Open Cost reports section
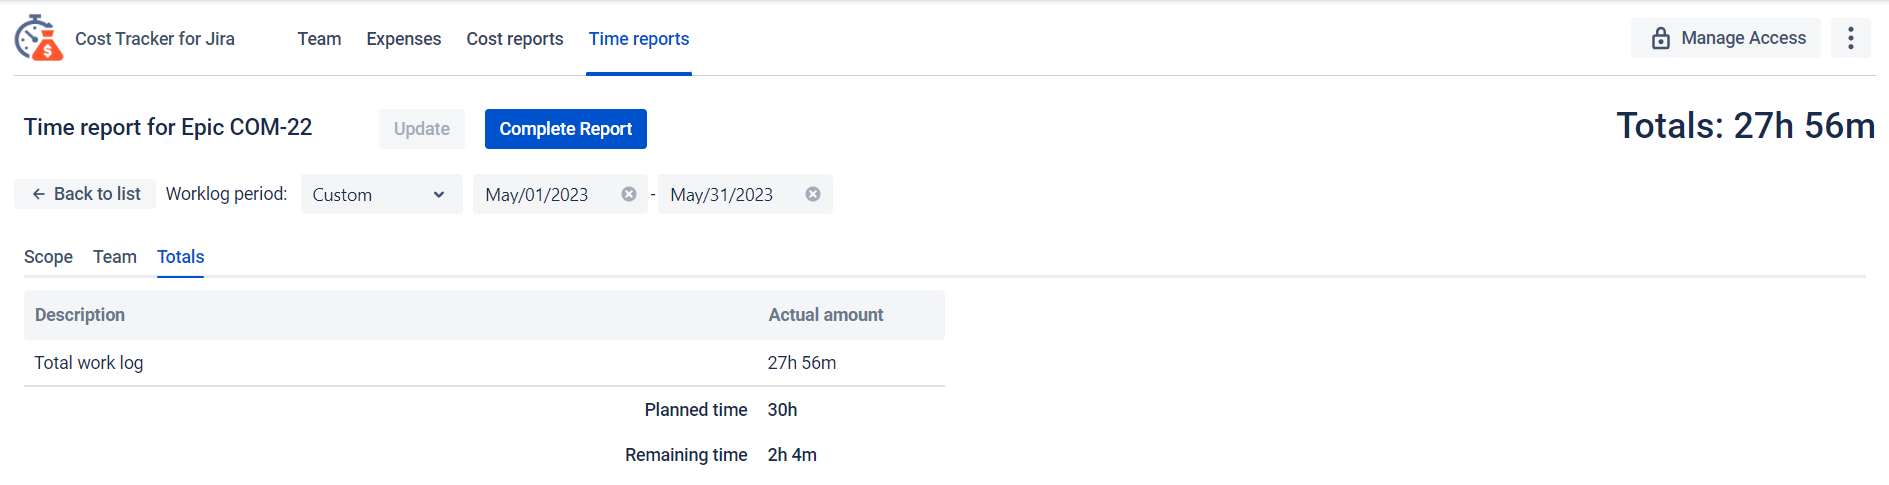 [514, 39]
